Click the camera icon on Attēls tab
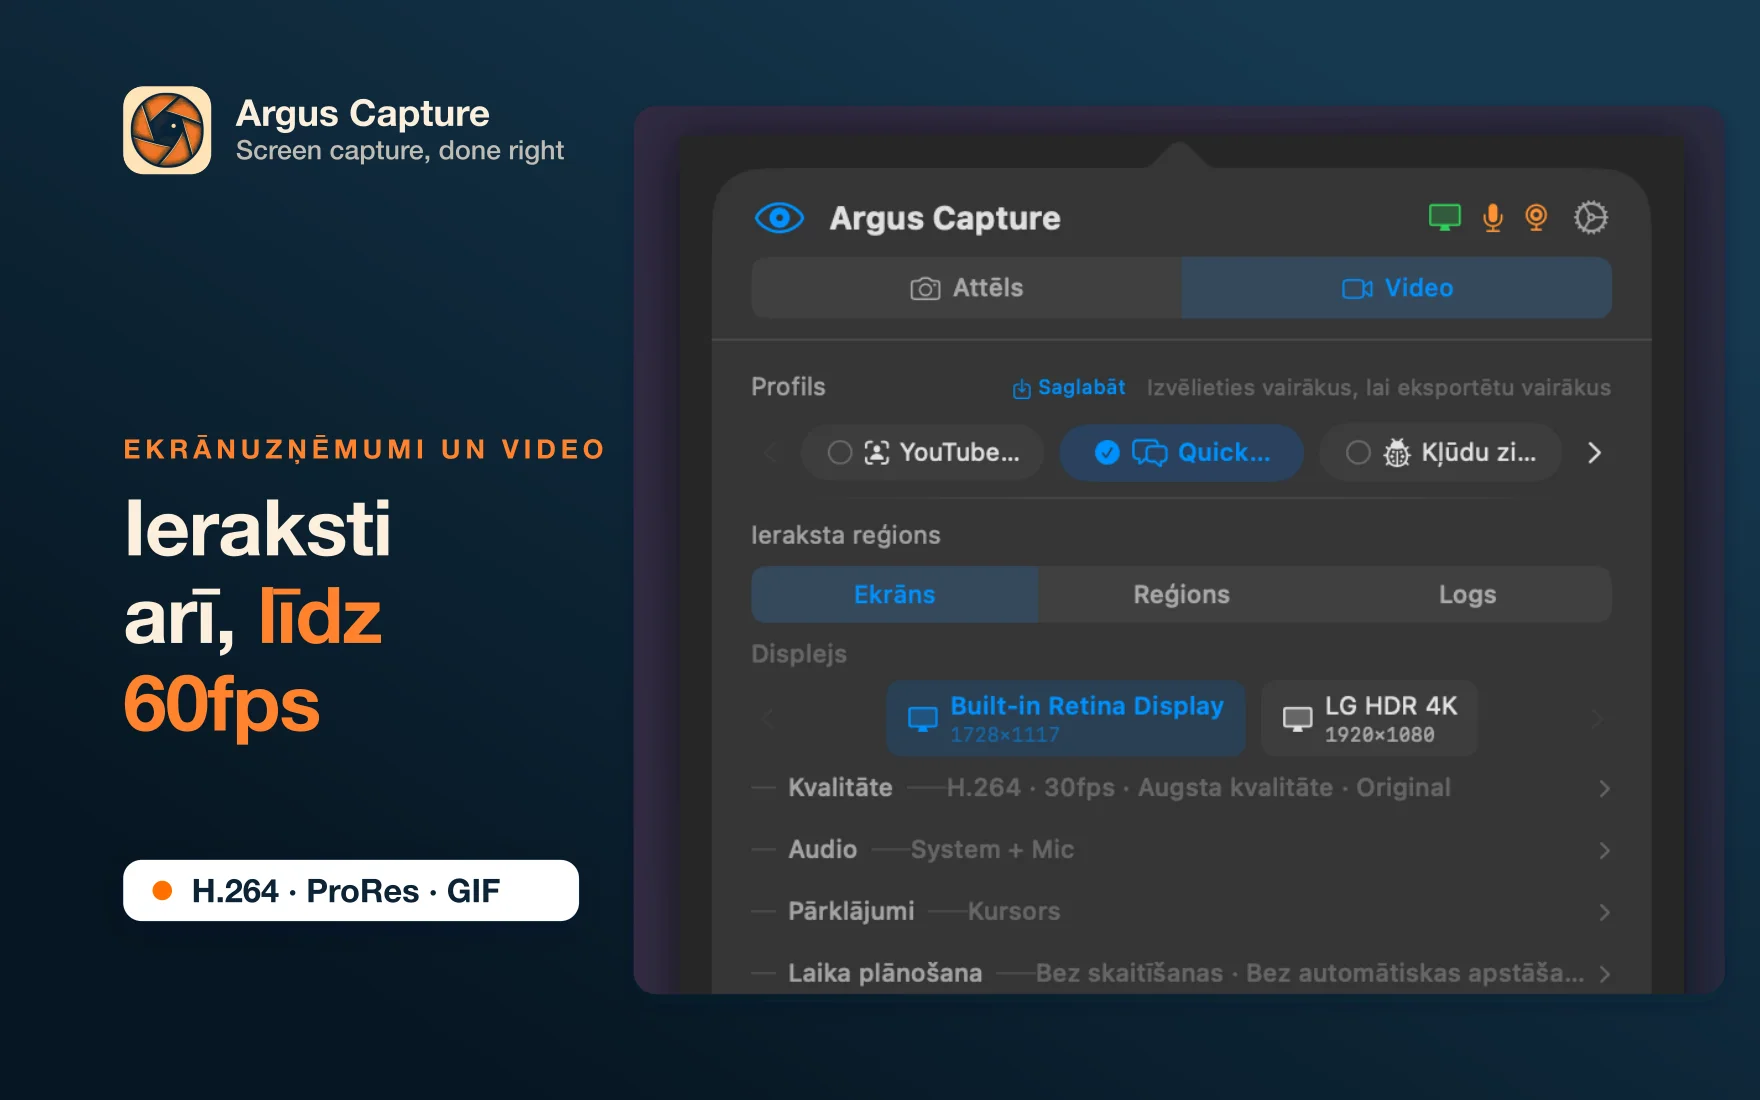The image size is (1760, 1100). (x=925, y=289)
